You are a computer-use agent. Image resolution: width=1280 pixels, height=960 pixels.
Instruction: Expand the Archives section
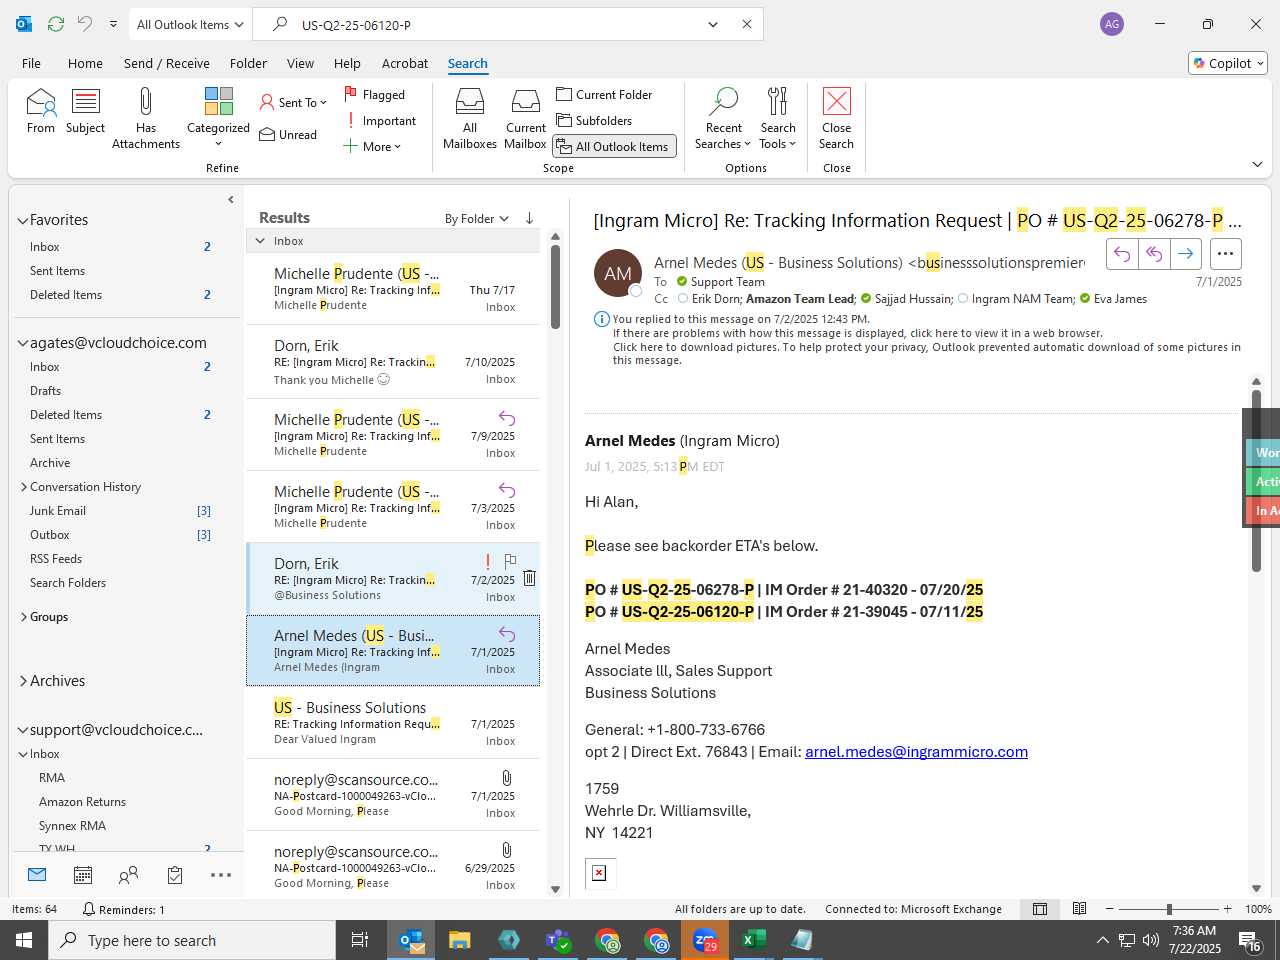coord(24,681)
